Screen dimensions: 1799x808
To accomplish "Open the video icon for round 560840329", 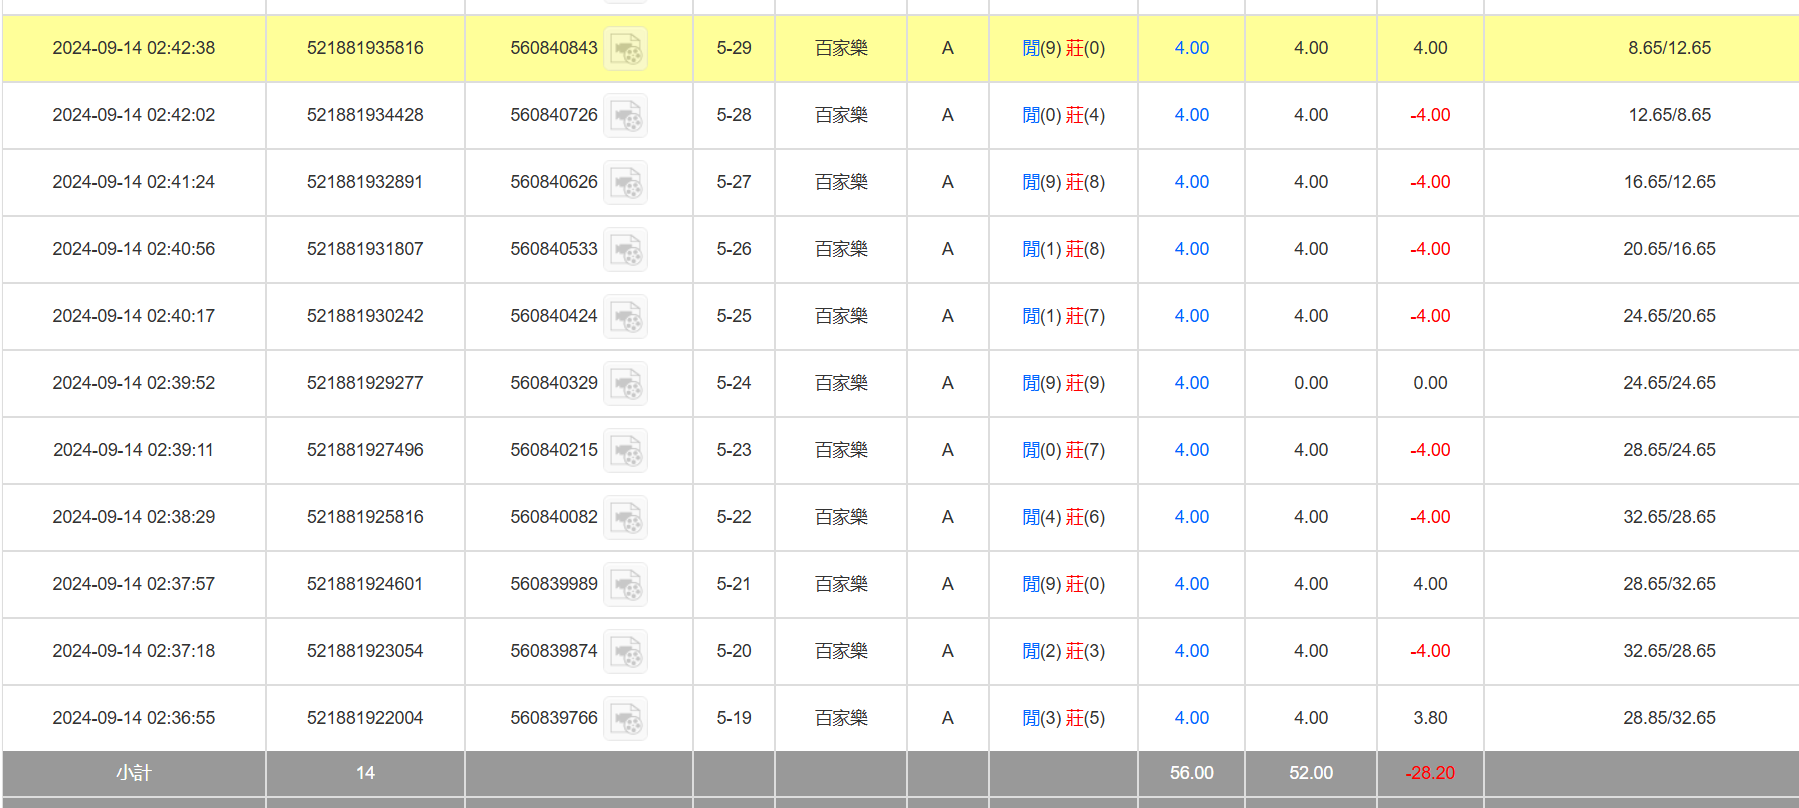I will (x=626, y=384).
